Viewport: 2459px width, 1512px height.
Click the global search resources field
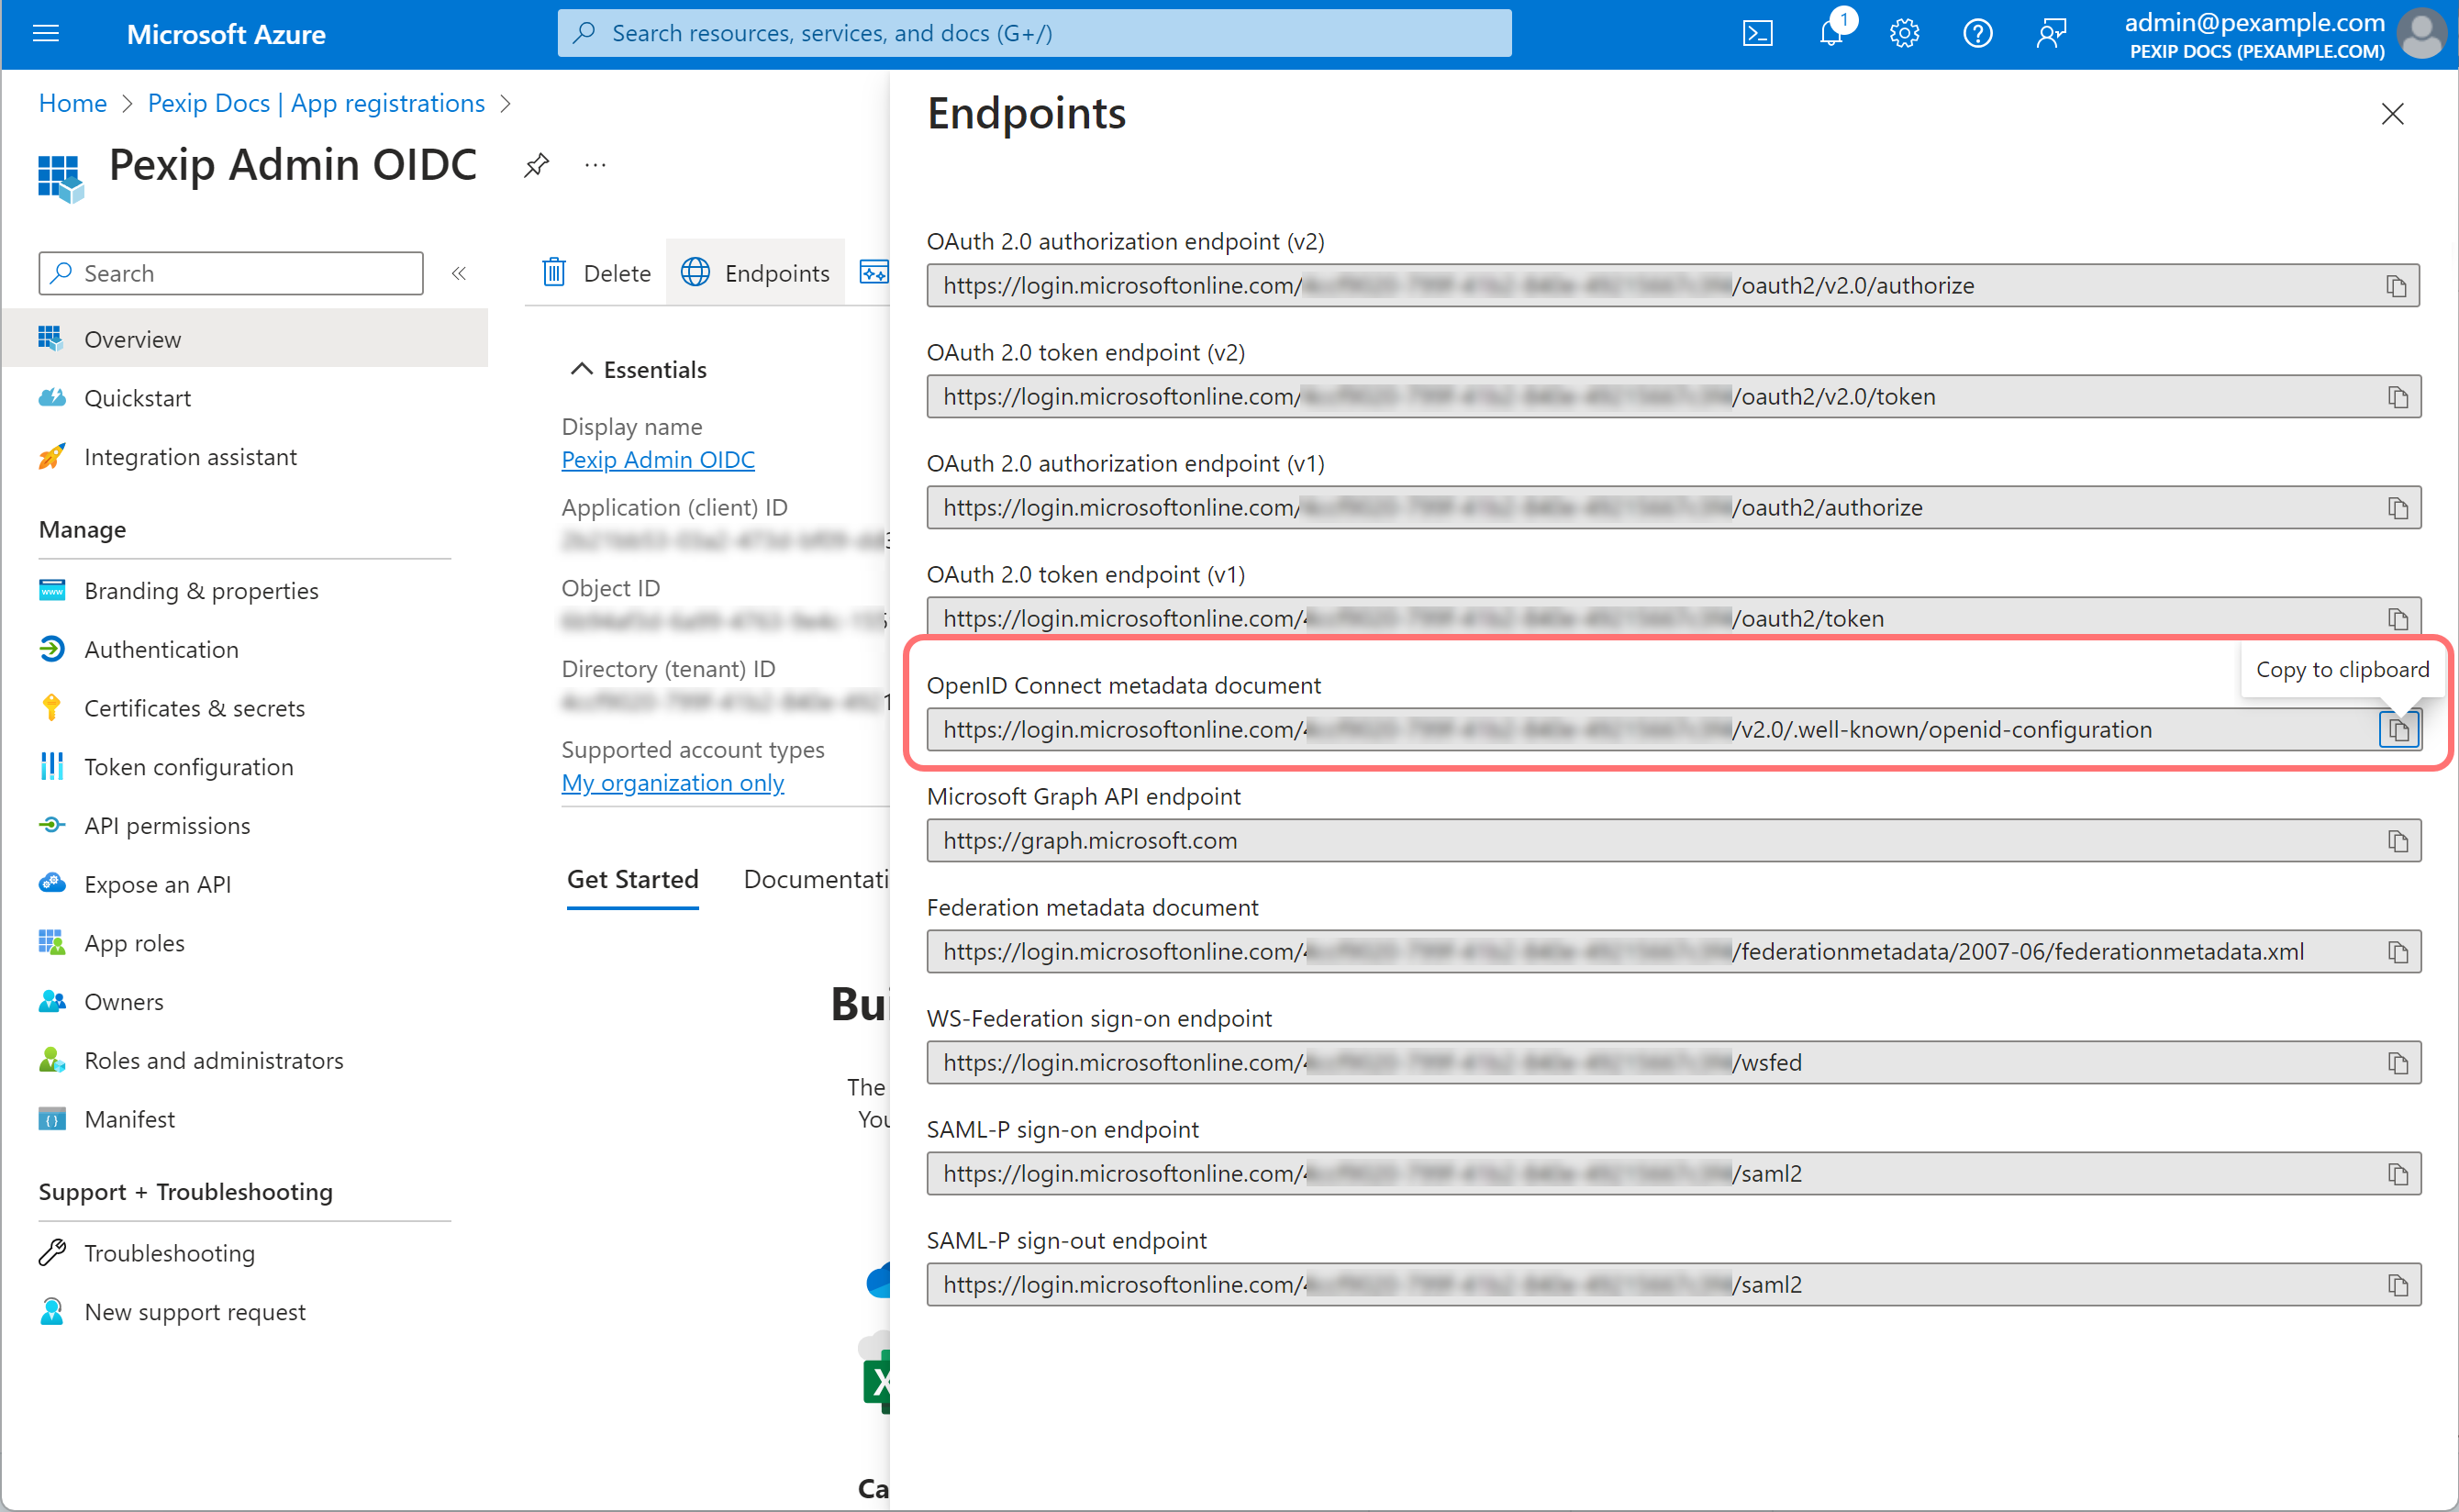1033,33
